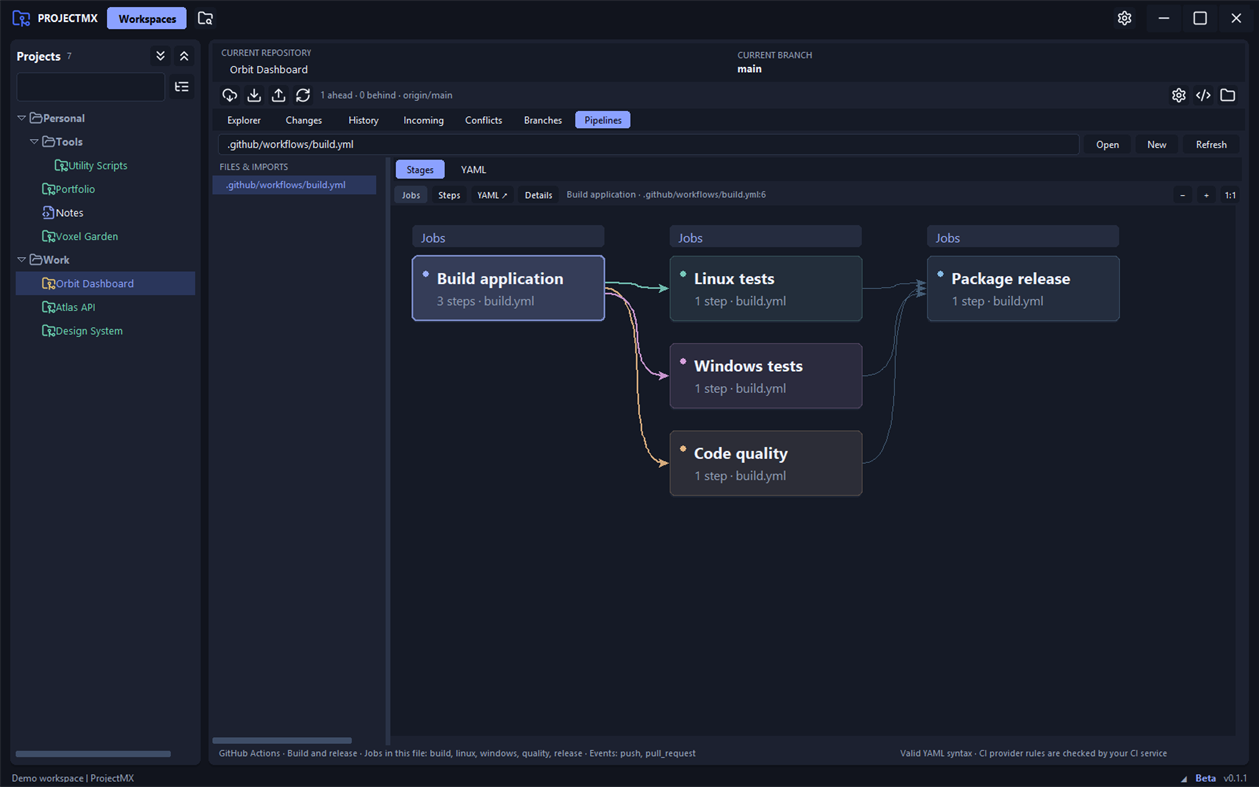Screen dimensions: 1259x787
Task: Zoom in the graph with plus button
Action: click(x=1206, y=195)
